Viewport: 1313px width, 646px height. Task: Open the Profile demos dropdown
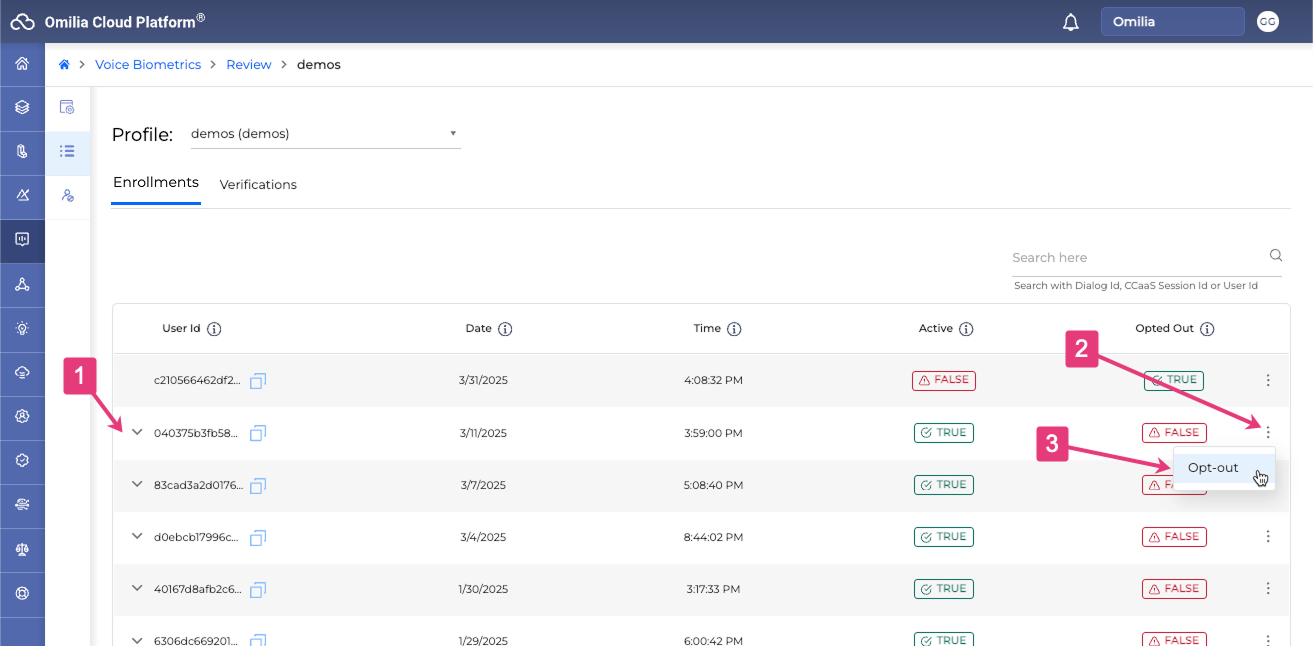tap(325, 134)
